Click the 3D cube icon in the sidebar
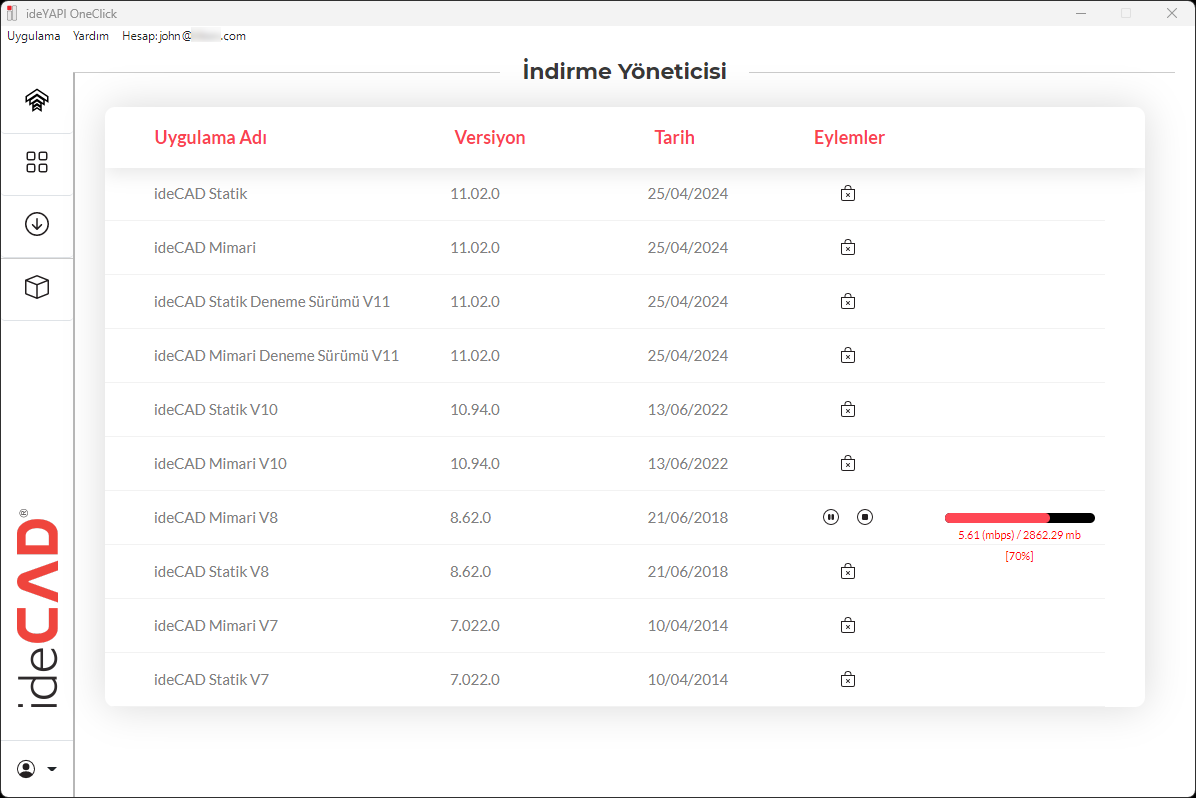The height and width of the screenshot is (798, 1196). pos(37,288)
